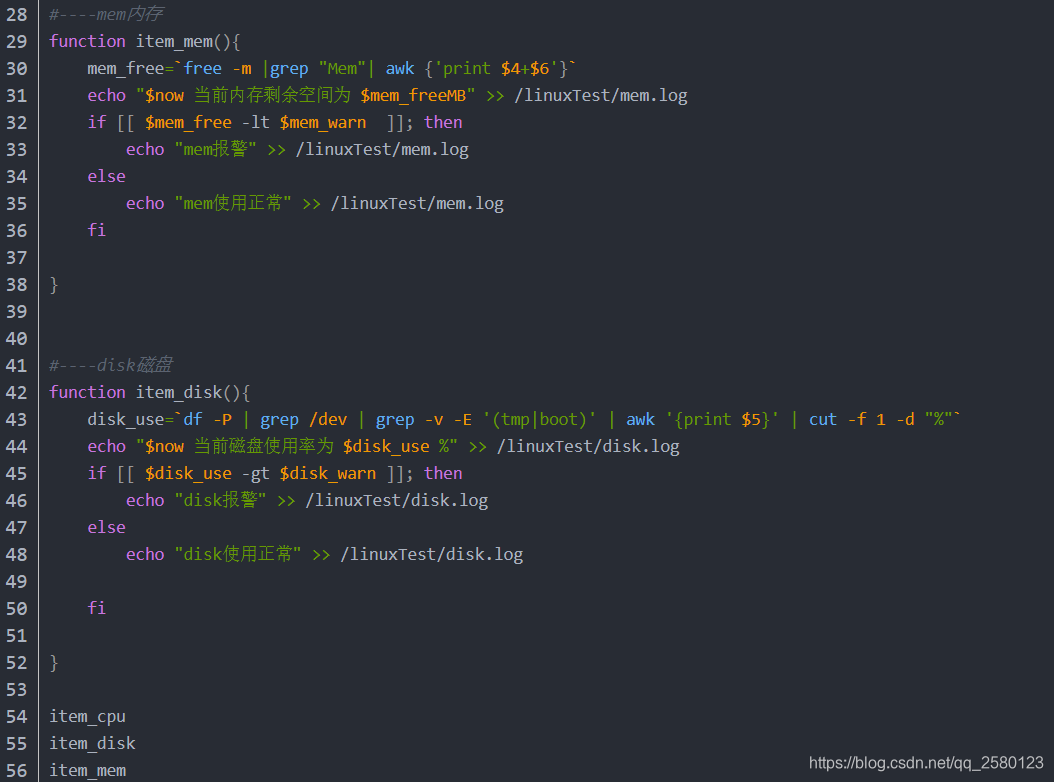
Task: Click the '/dev' argument on line 43
Action: [x=328, y=420]
